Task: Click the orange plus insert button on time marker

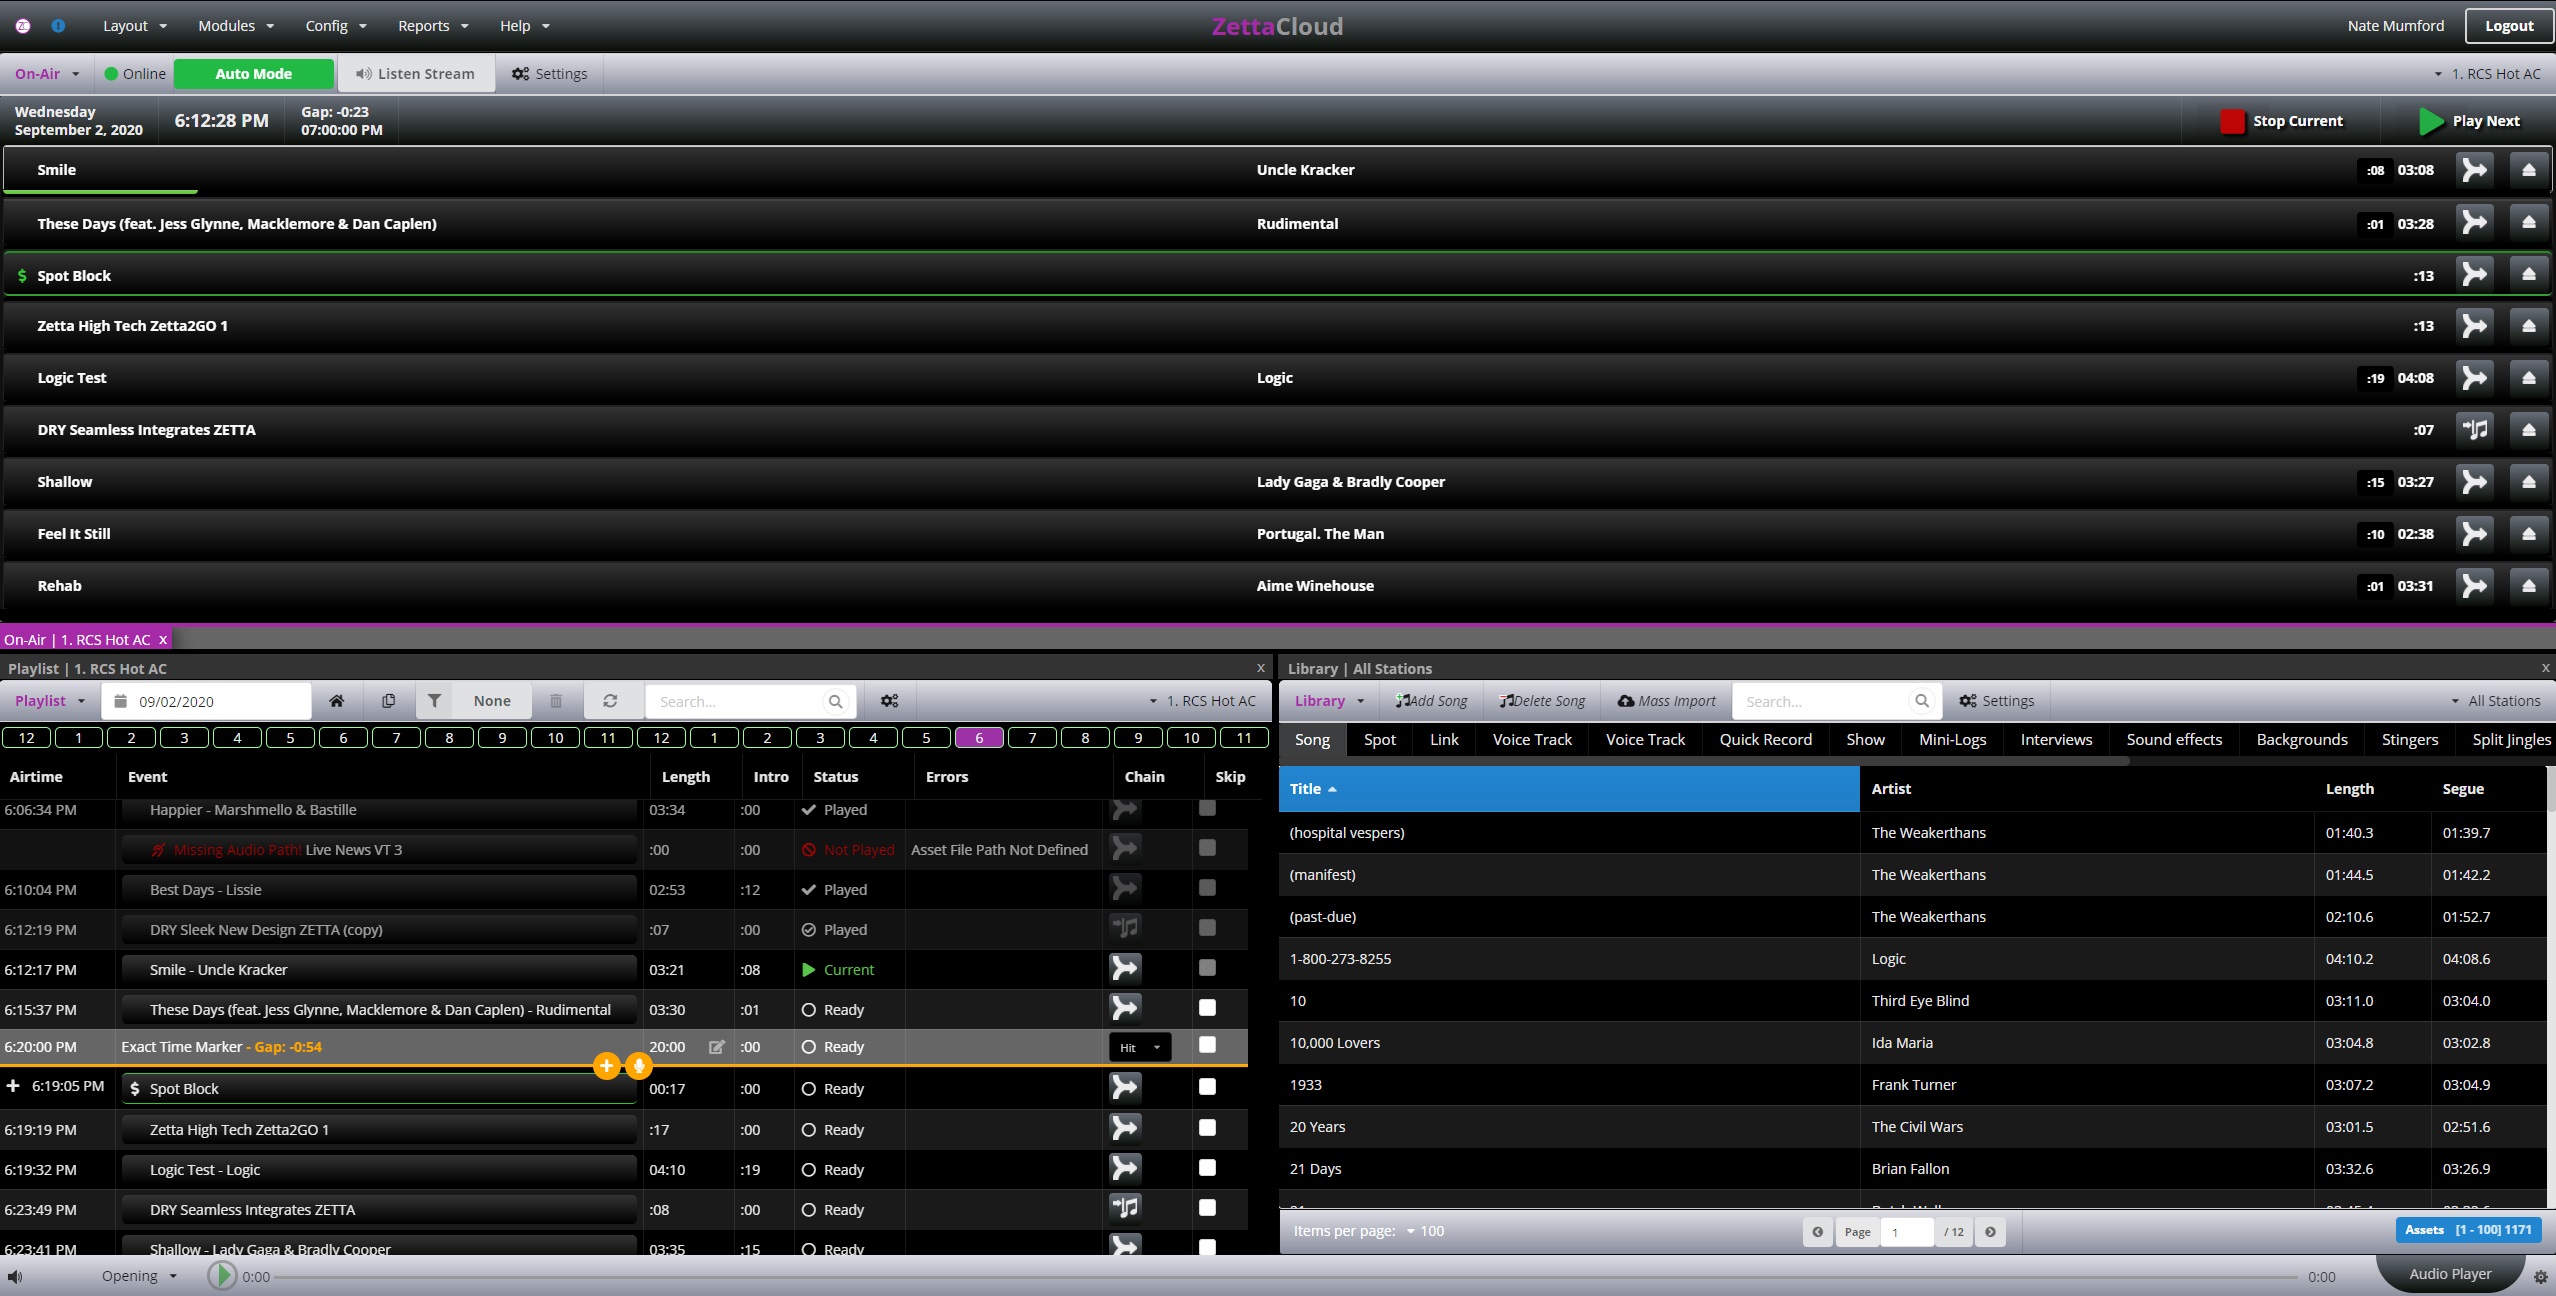Action: click(x=606, y=1066)
